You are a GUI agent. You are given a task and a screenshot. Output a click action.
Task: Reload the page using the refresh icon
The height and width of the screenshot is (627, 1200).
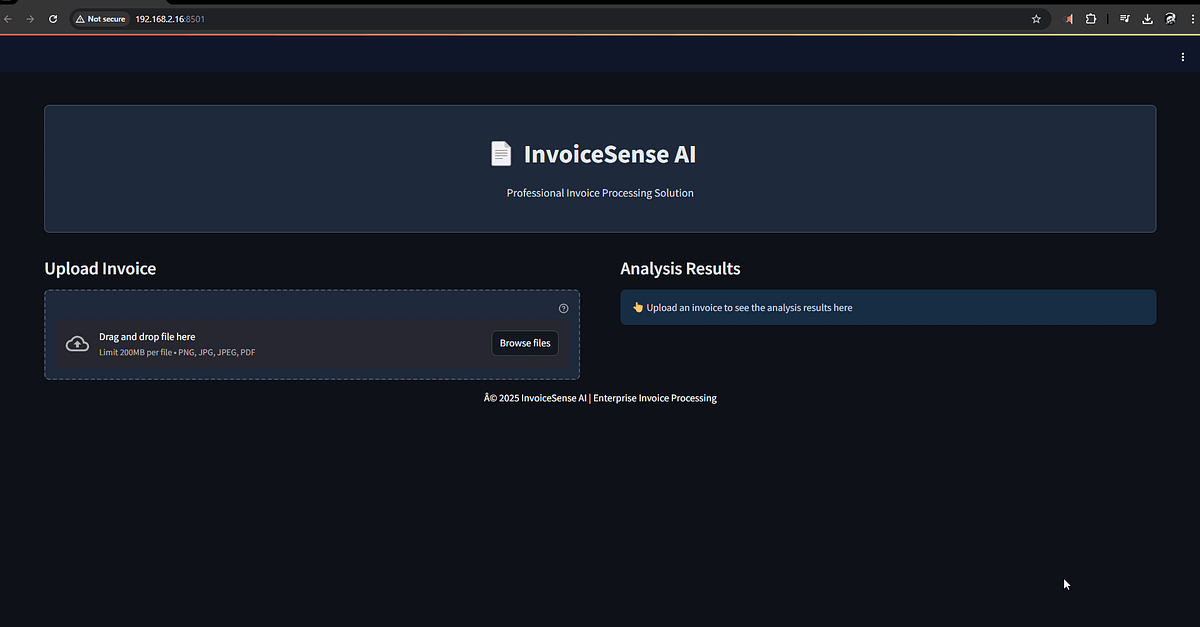52,18
